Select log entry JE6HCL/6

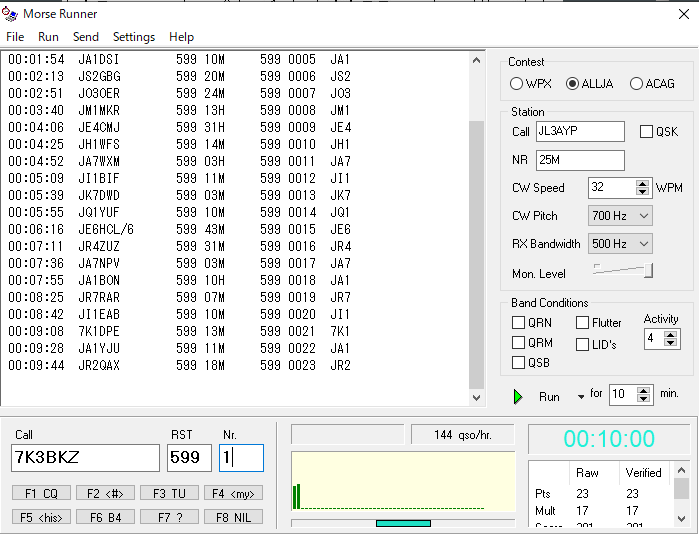180,229
